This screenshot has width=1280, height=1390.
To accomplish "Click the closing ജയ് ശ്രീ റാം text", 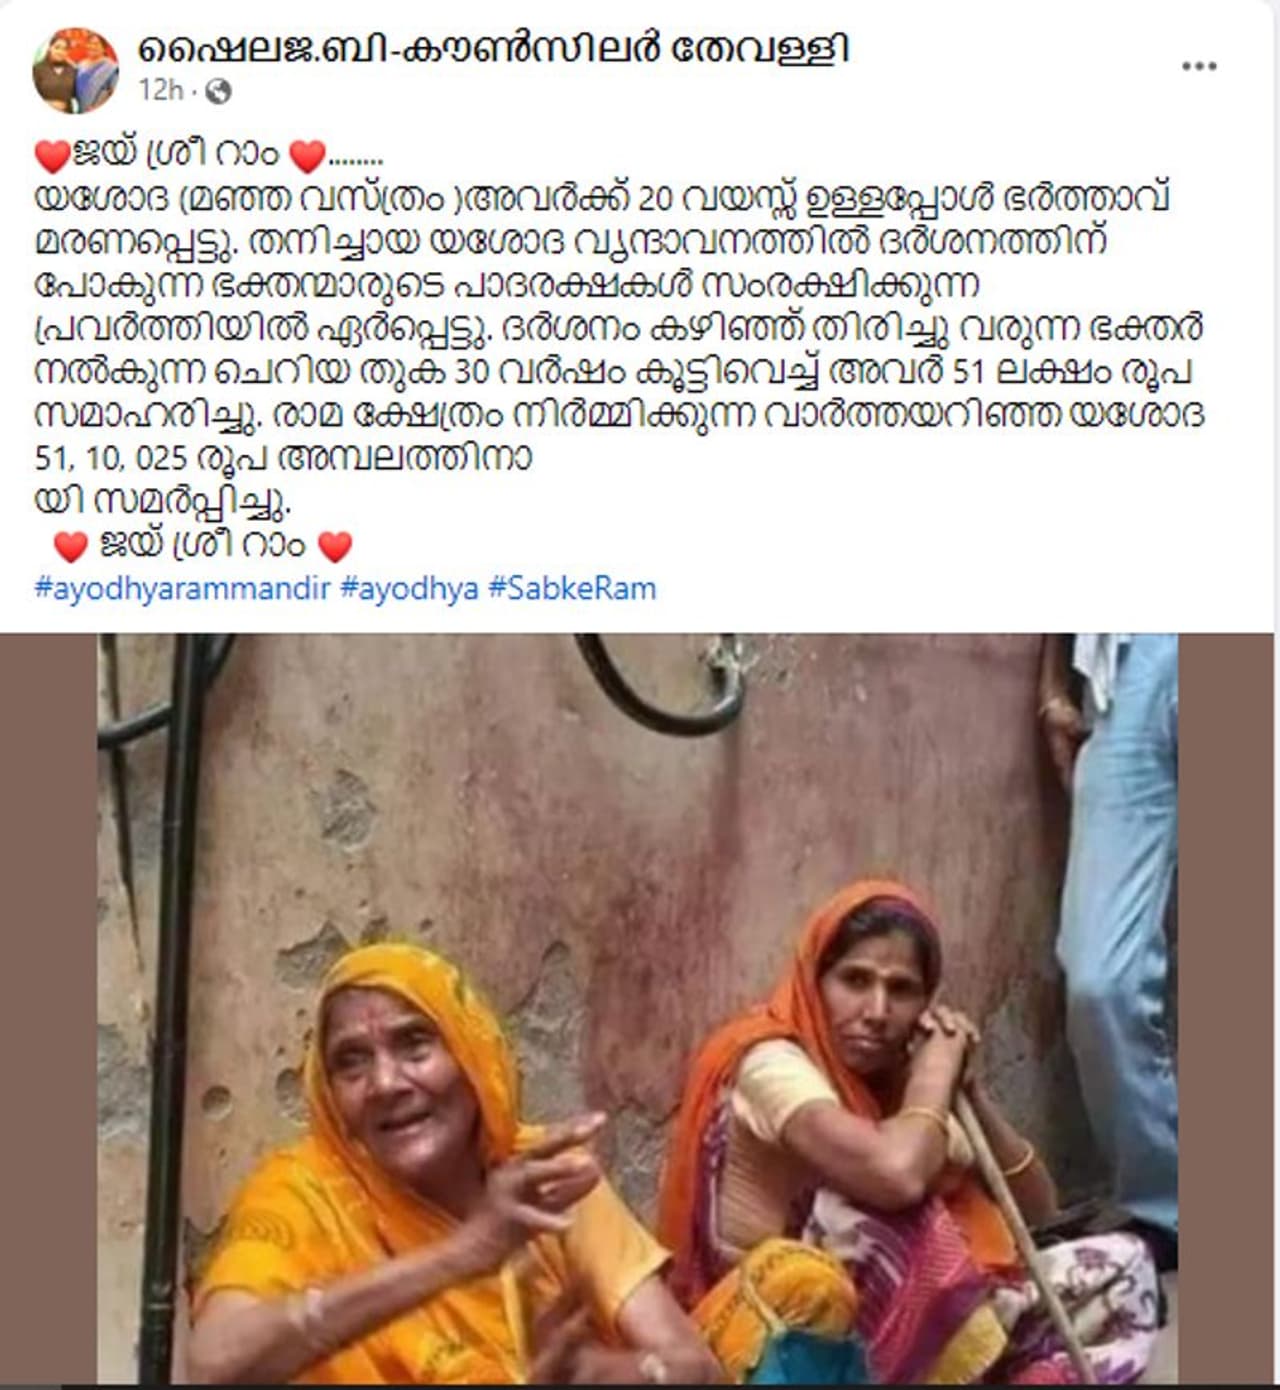I will (202, 546).
